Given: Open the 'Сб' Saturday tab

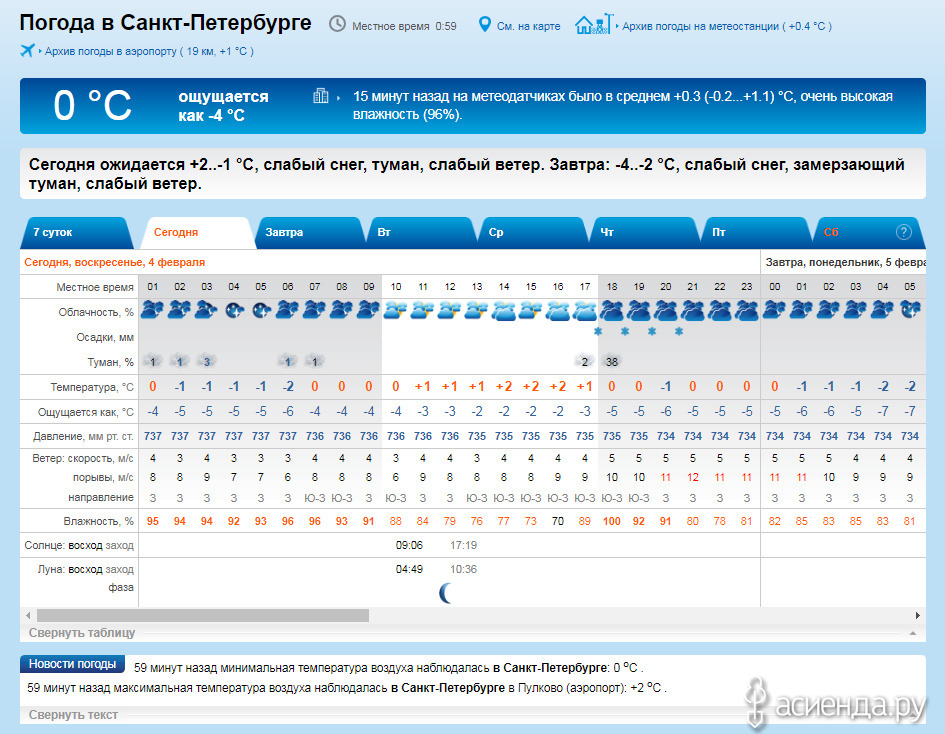Looking at the screenshot, I should pyautogui.click(x=831, y=232).
